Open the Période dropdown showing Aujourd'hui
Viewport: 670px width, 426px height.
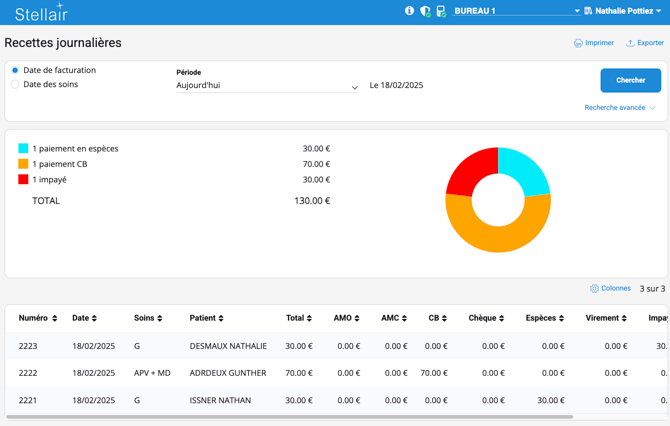click(267, 86)
